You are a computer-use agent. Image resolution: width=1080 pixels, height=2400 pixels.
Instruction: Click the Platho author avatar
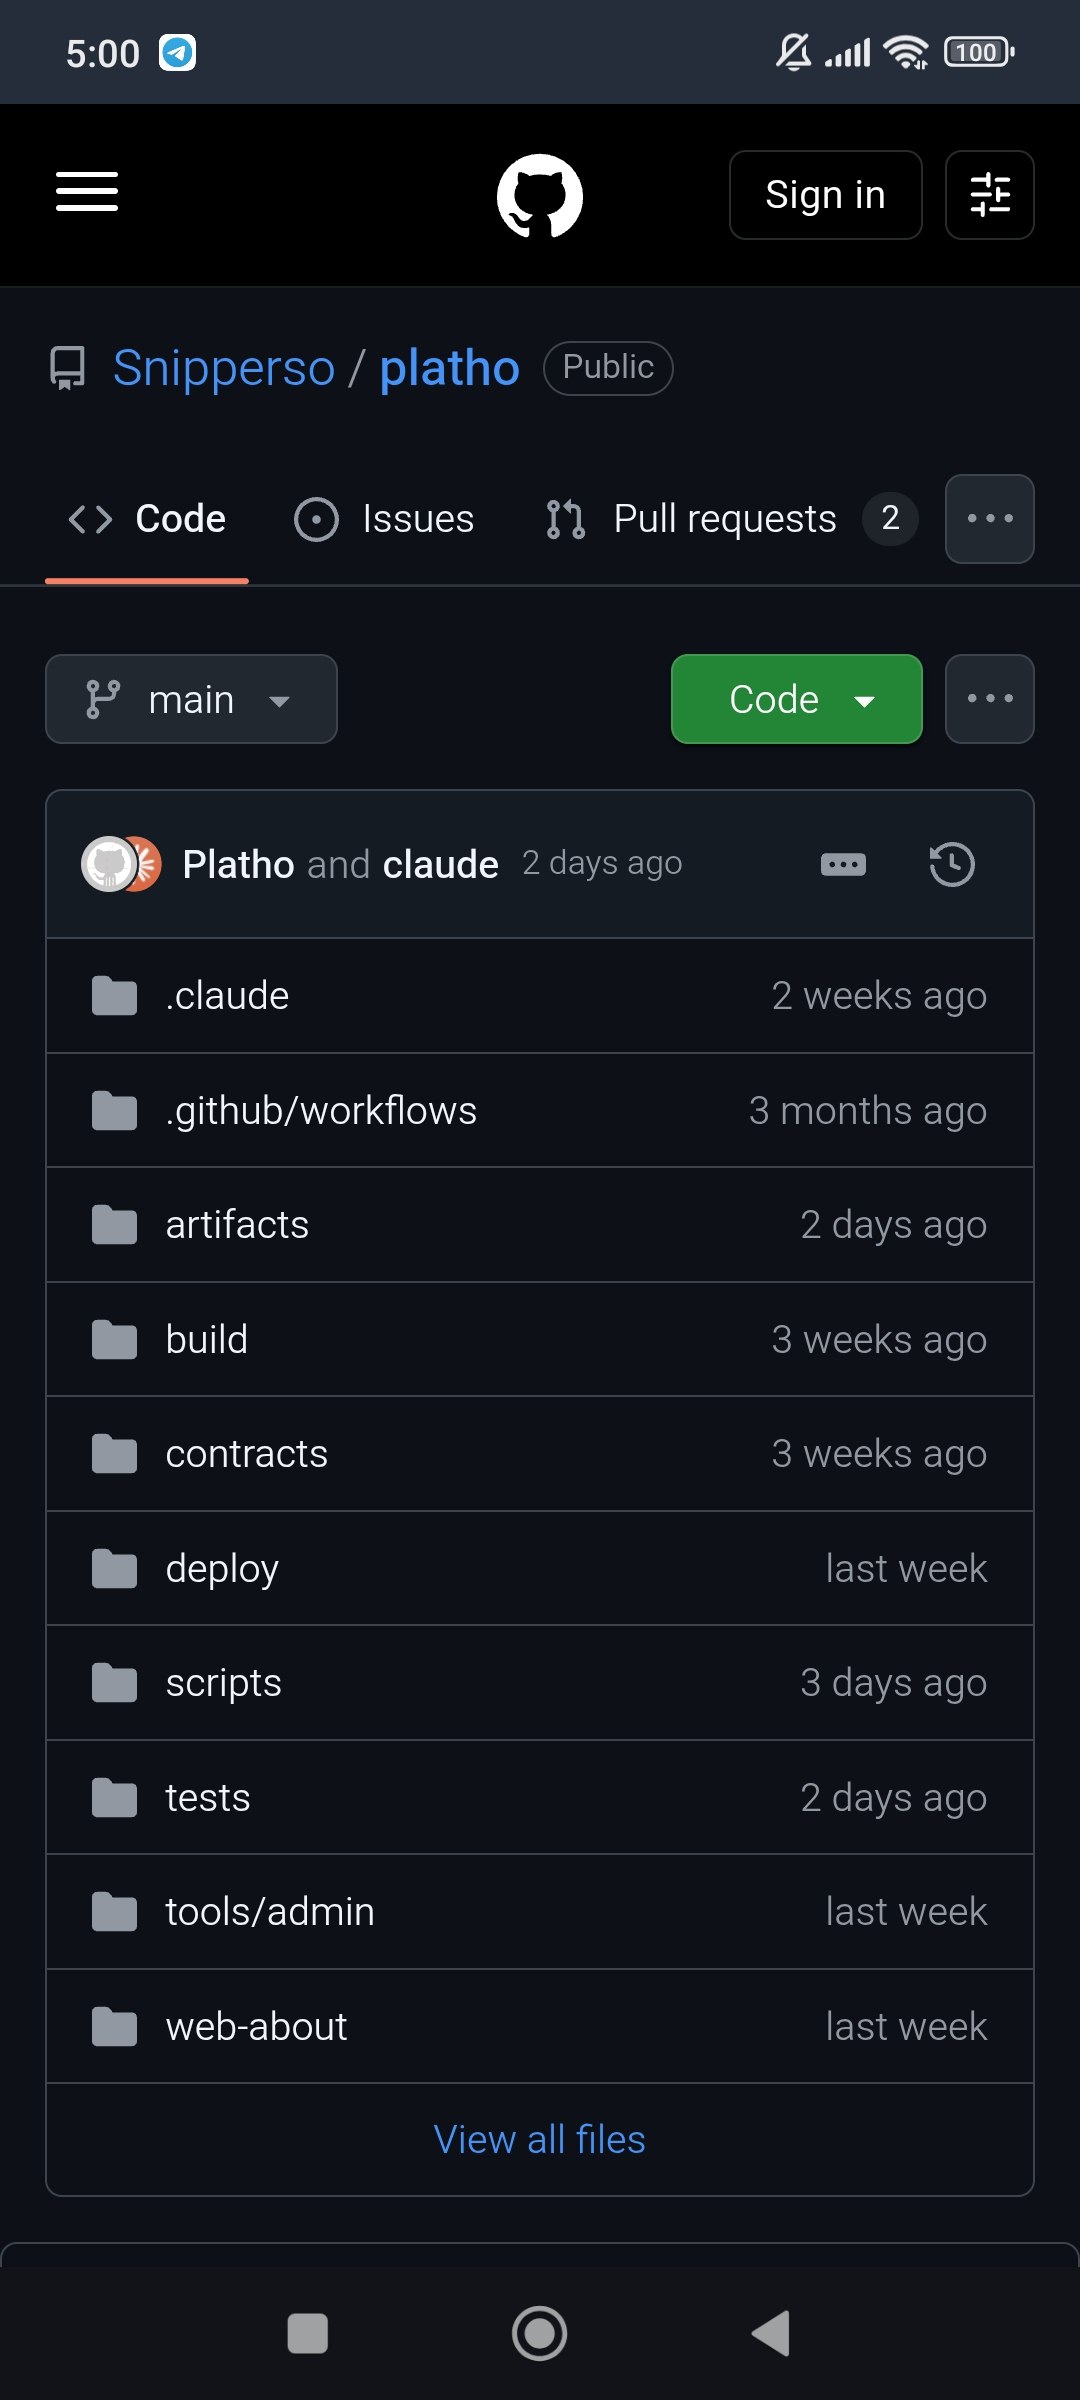[108, 864]
